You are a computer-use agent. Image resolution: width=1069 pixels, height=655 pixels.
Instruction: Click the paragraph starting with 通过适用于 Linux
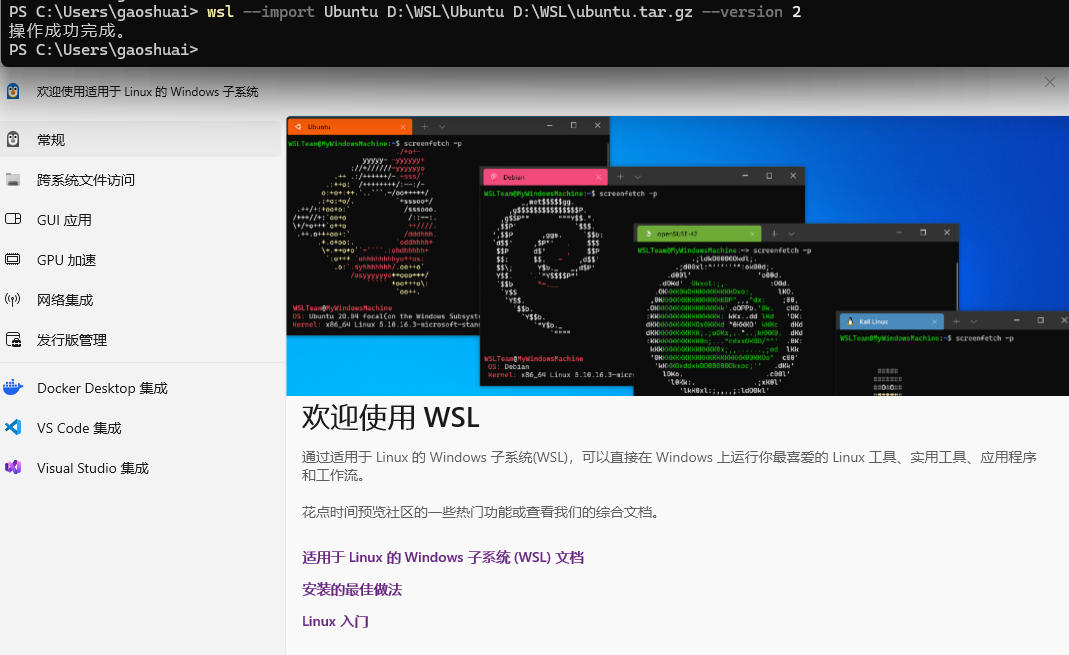669,466
